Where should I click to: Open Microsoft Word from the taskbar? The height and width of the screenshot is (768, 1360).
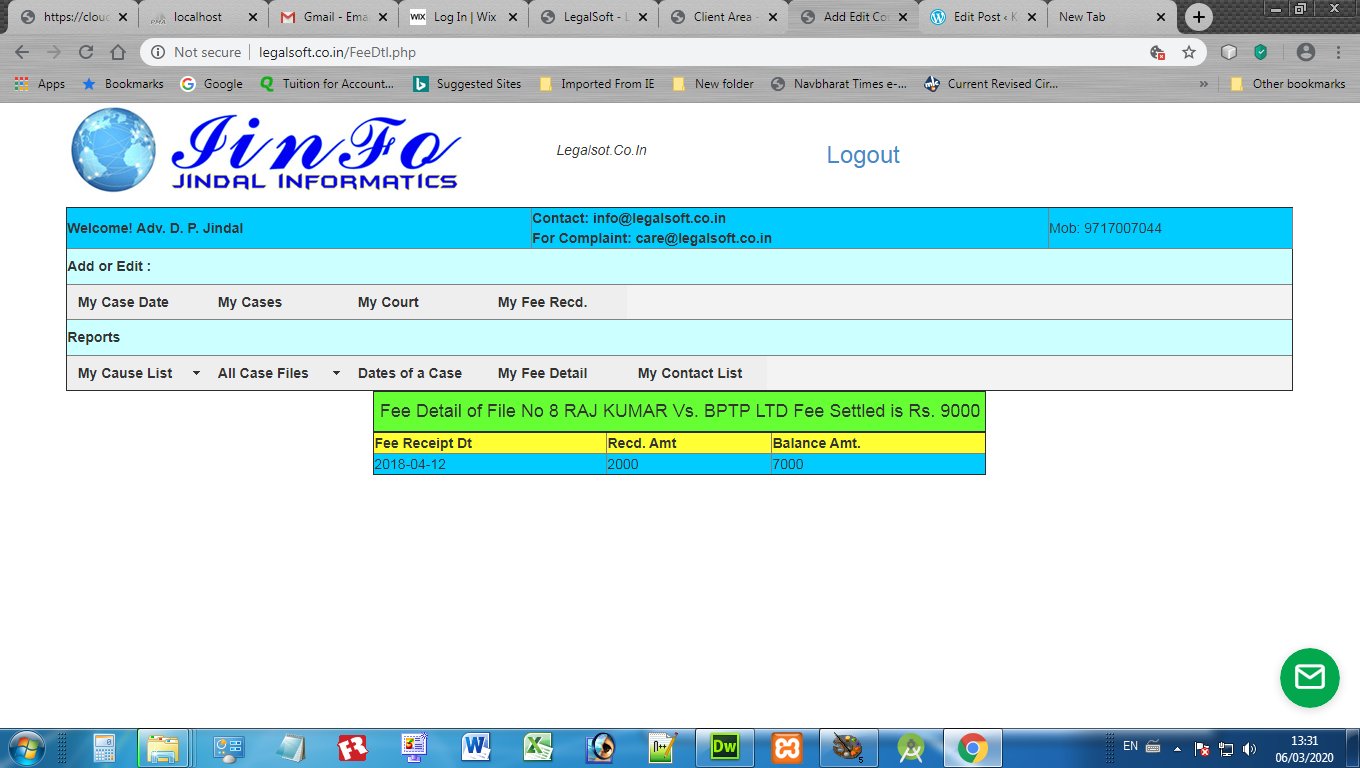click(476, 747)
